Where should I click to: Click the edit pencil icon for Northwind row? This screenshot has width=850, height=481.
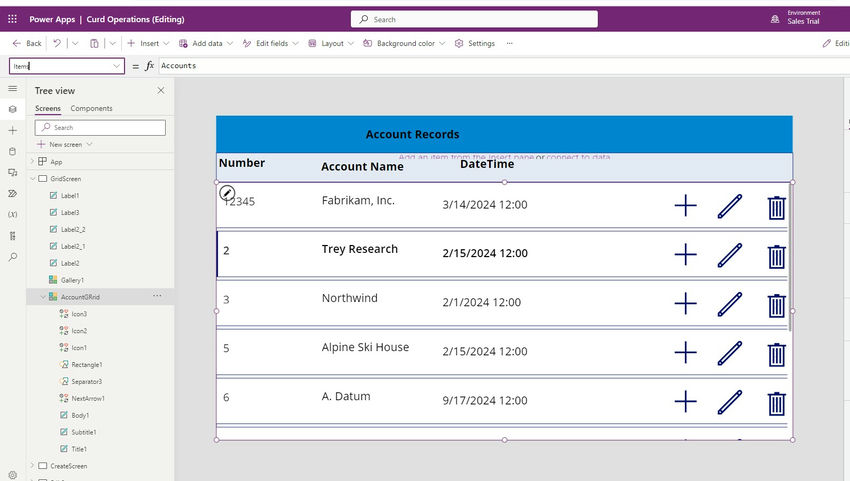tap(730, 304)
